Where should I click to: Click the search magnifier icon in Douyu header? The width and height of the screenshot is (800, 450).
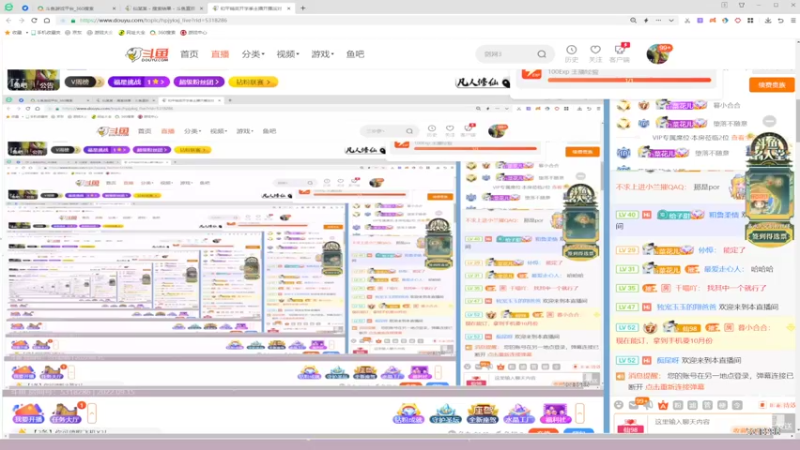542,54
